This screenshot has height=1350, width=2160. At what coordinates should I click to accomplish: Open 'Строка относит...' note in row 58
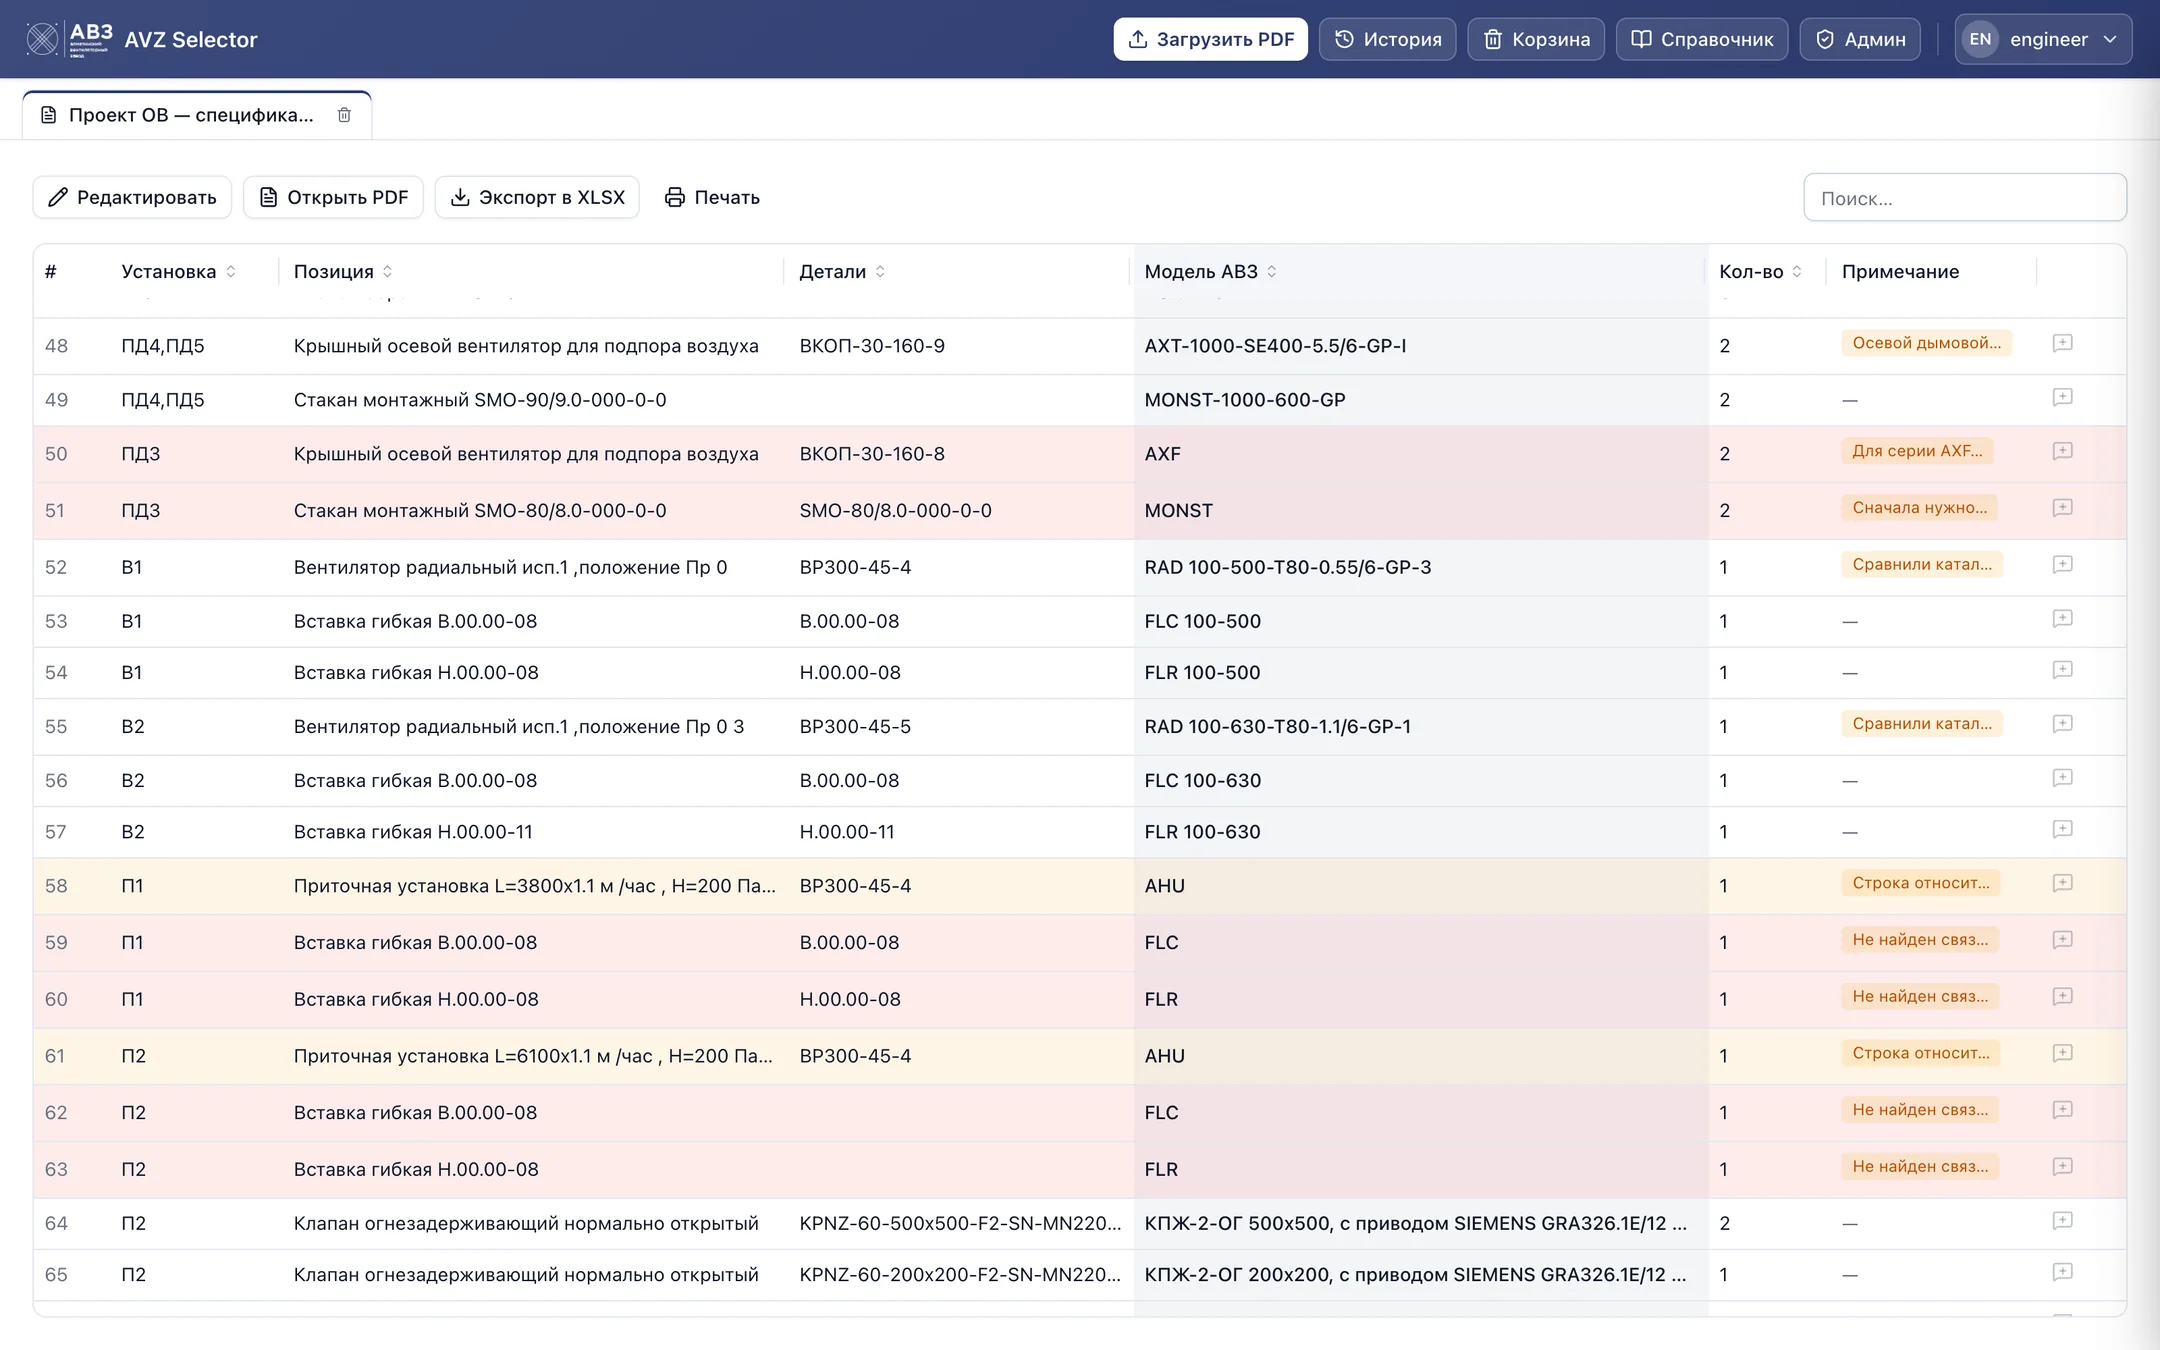click(x=1921, y=883)
